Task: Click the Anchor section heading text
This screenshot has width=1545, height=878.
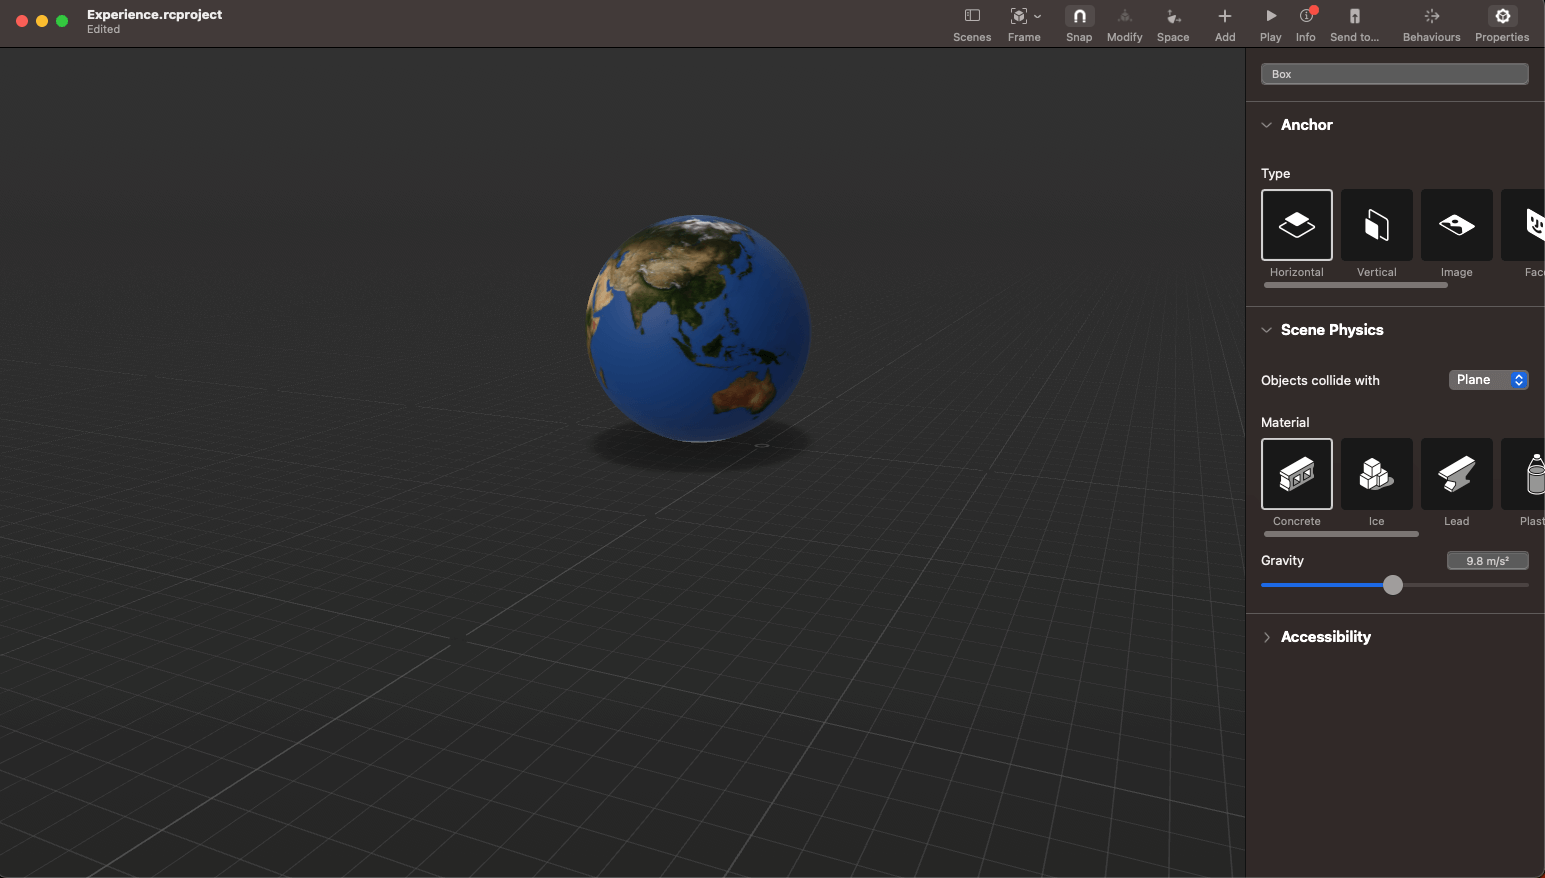Action: click(x=1307, y=125)
